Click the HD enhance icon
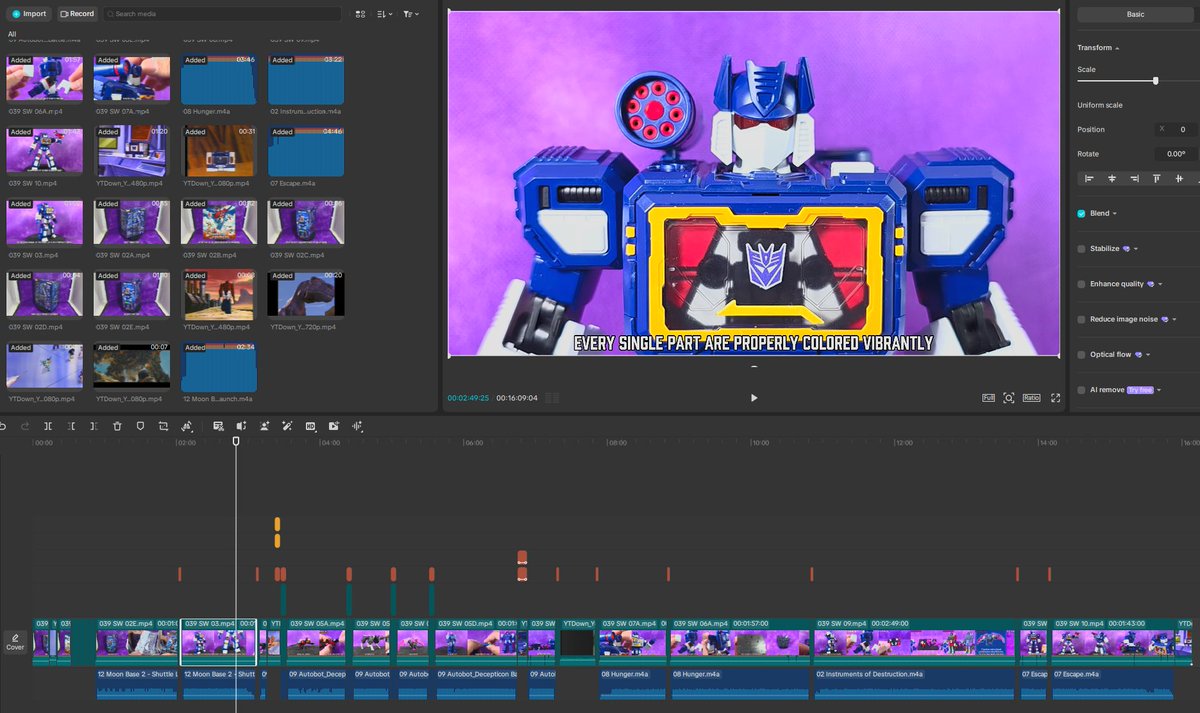Screen dimensions: 1200x713 [310, 426]
